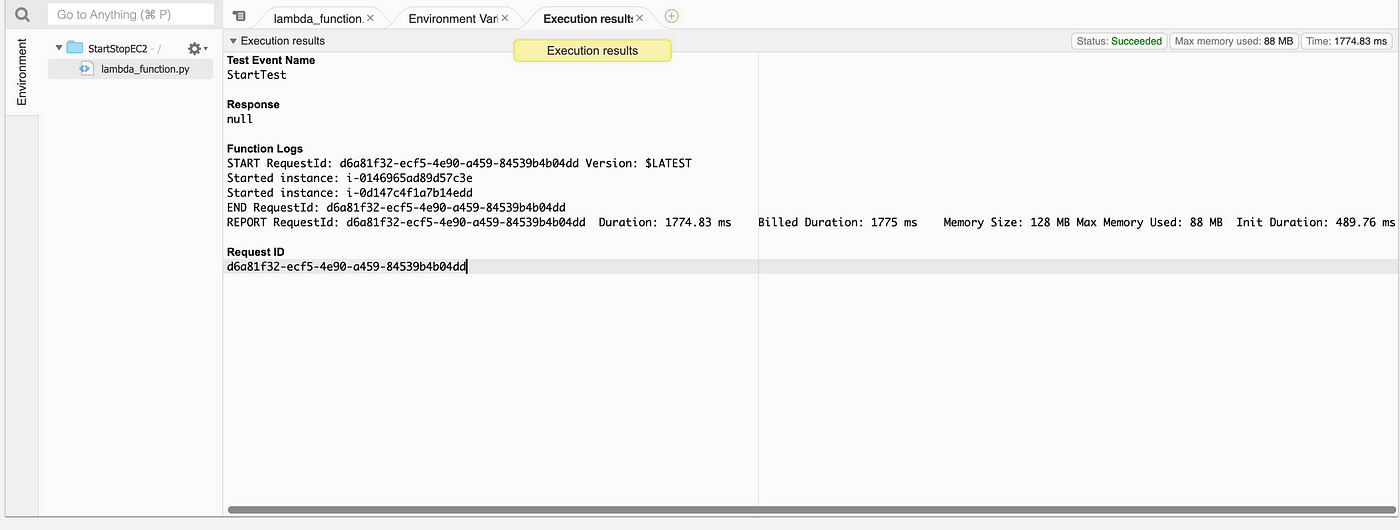This screenshot has width=1400, height=530.
Task: Close the lambda_function tab
Action: (371, 18)
